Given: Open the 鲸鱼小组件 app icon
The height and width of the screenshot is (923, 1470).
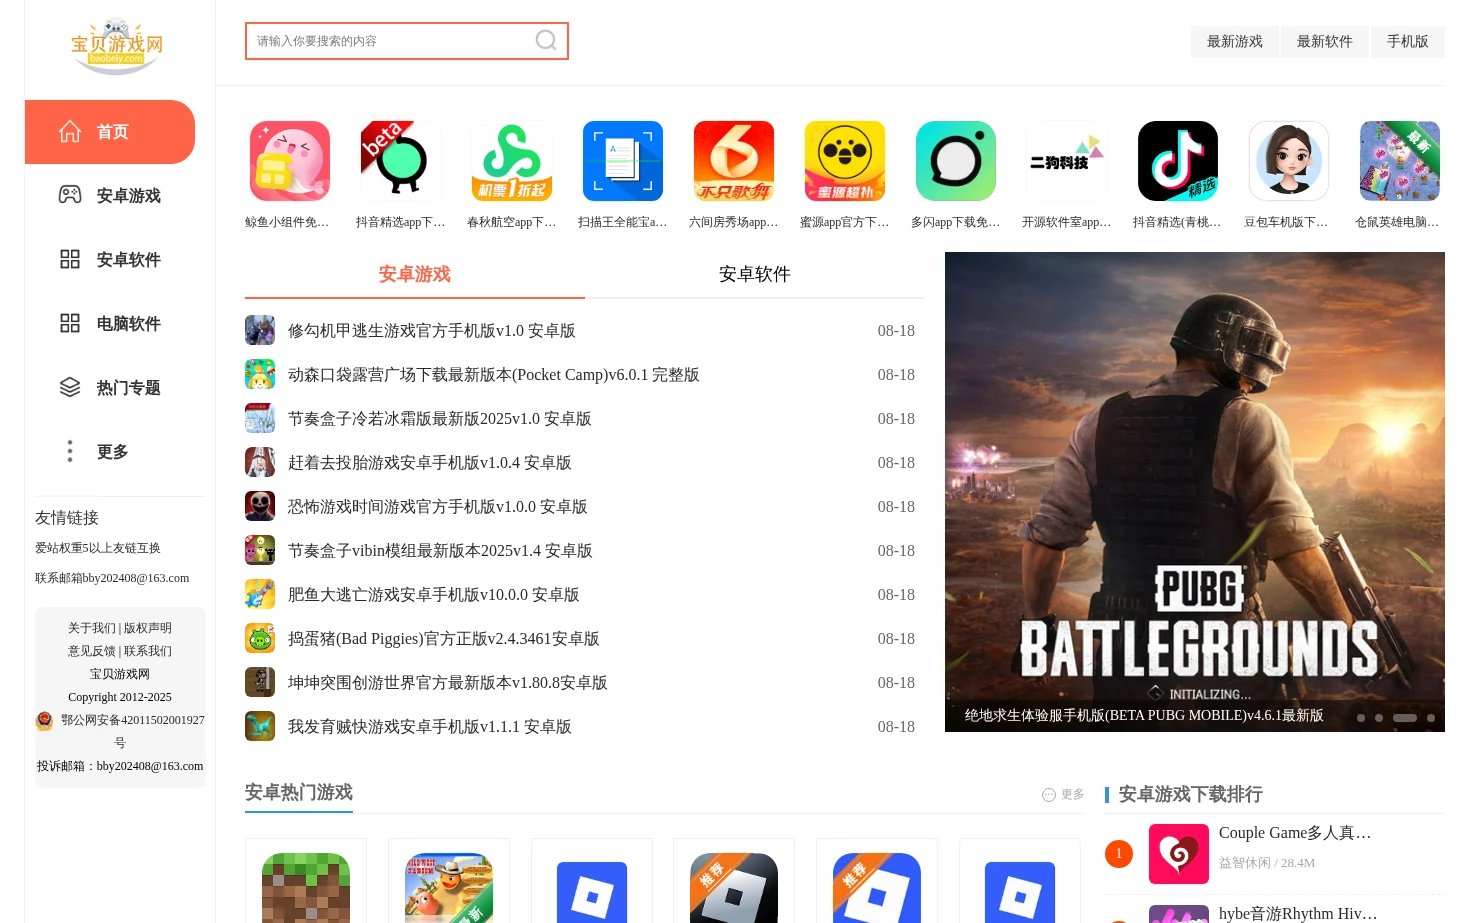Looking at the screenshot, I should (x=290, y=161).
